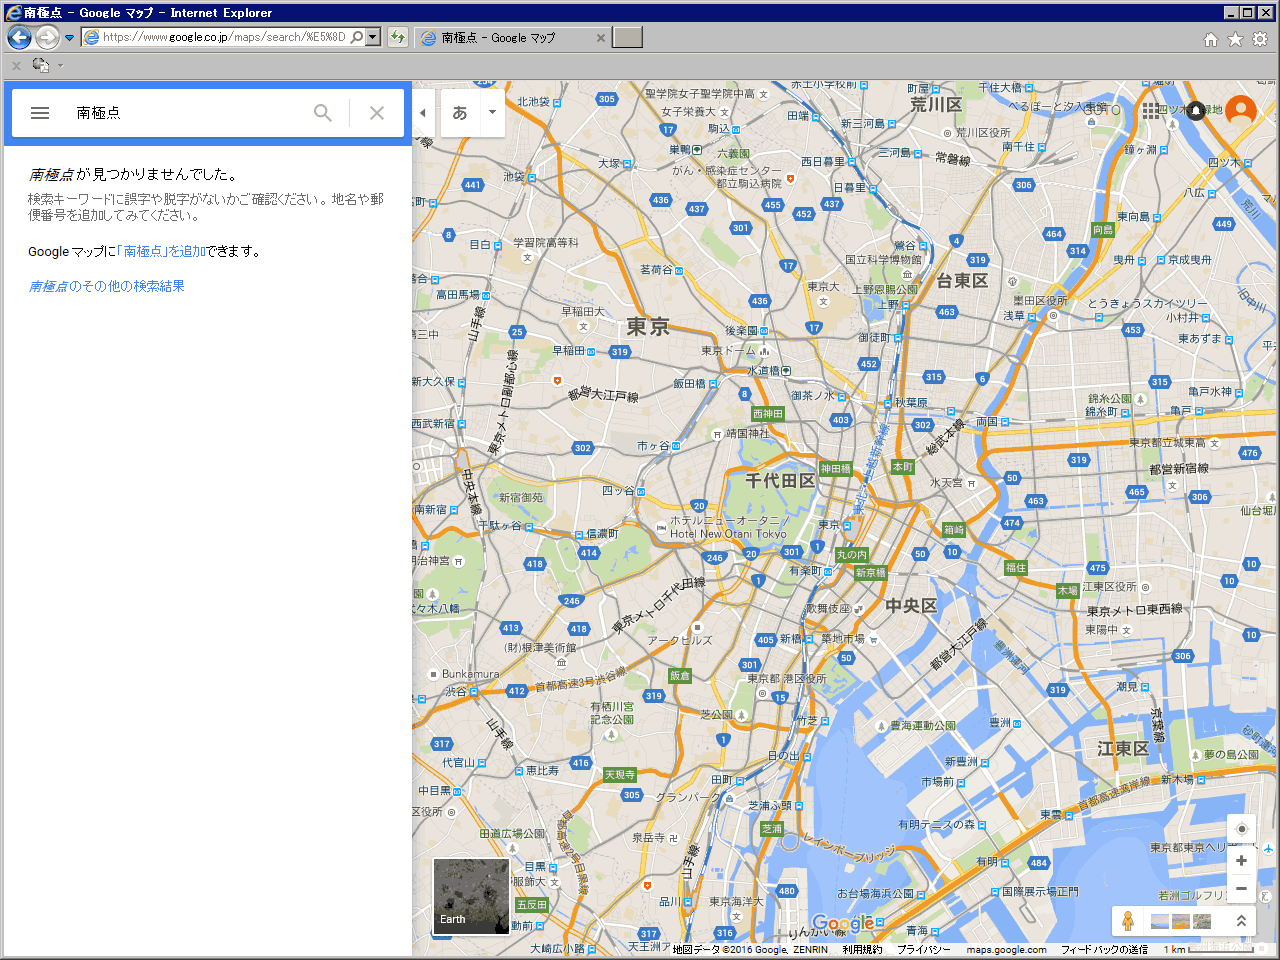Click the stop X in the command bar
Screen dimensions: 1280x960
point(16,65)
